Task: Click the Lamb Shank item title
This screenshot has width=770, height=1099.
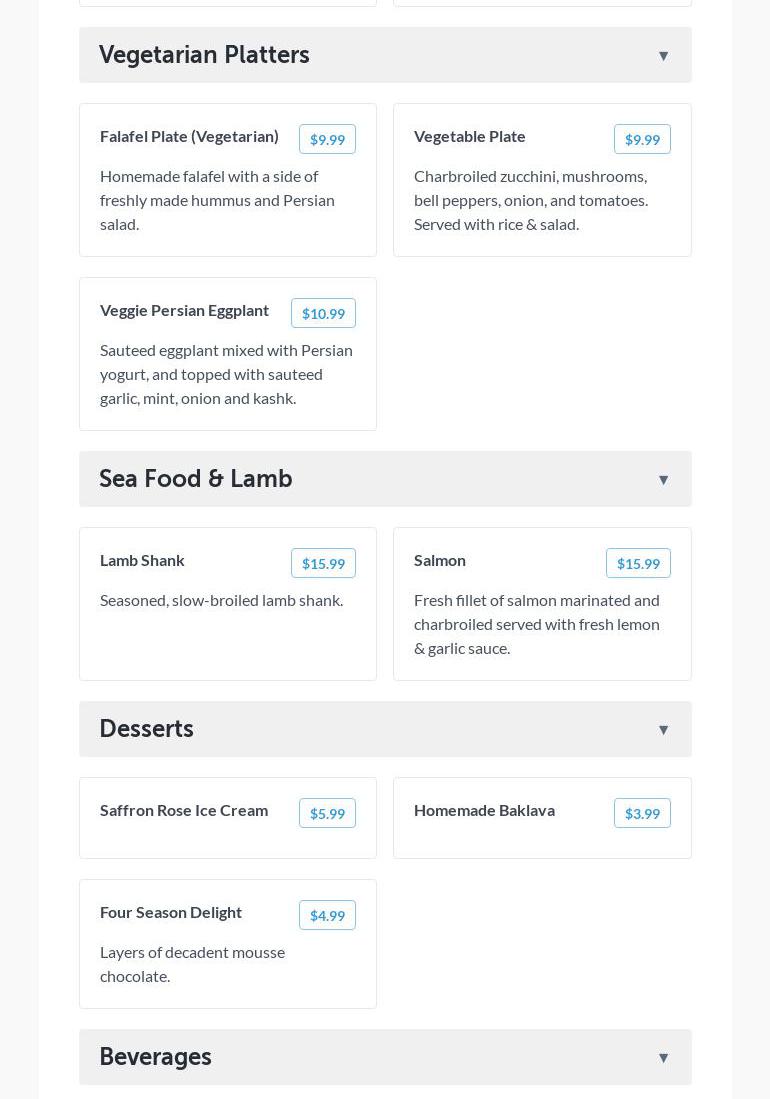Action: (x=142, y=561)
